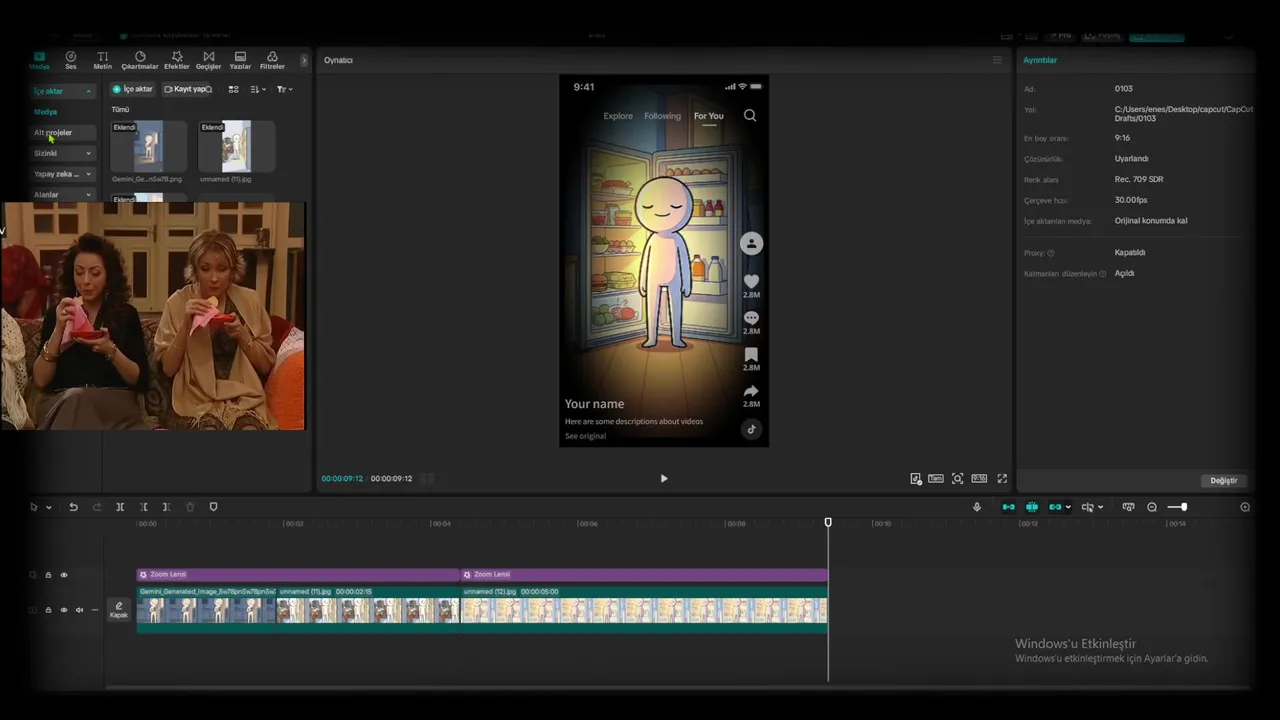Open the Geçişler transitions tab
1280x720 pixels.
209,60
